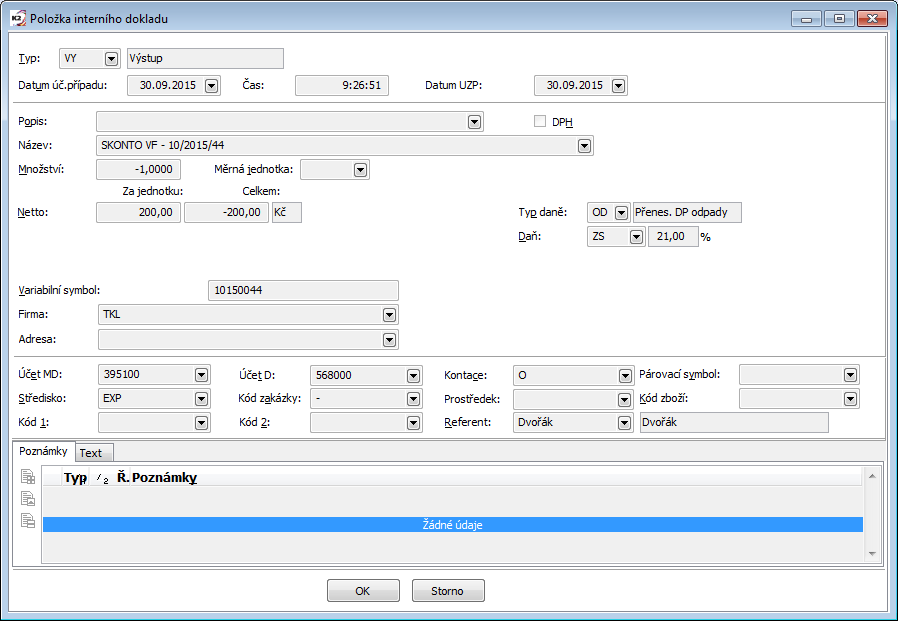Image resolution: width=898 pixels, height=621 pixels.
Task: Click the sort-order column header next to Typ
Action: [103, 478]
